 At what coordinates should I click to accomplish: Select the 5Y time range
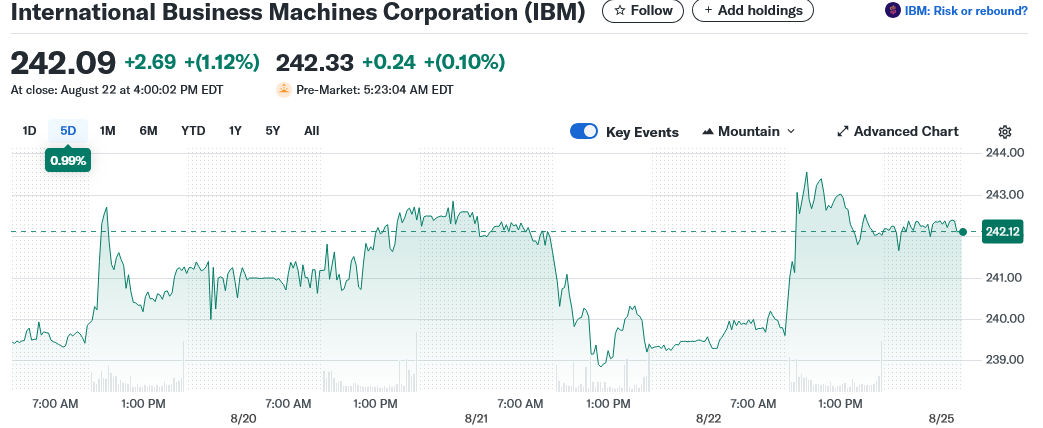273,131
